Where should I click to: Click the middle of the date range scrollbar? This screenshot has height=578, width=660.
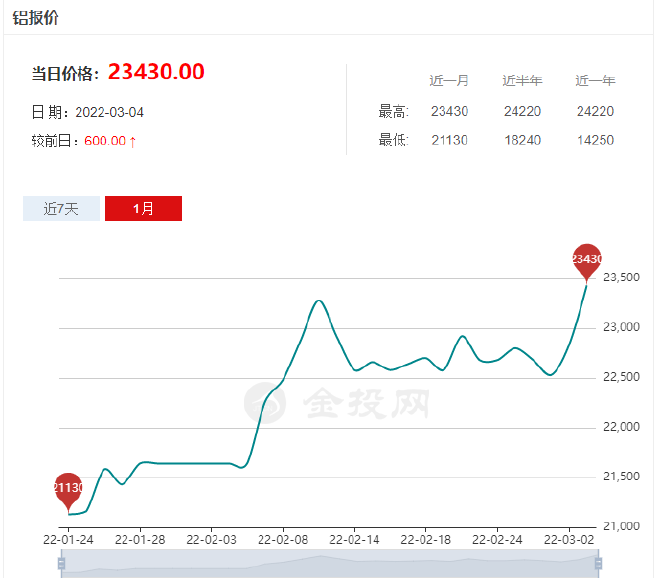coord(330,565)
